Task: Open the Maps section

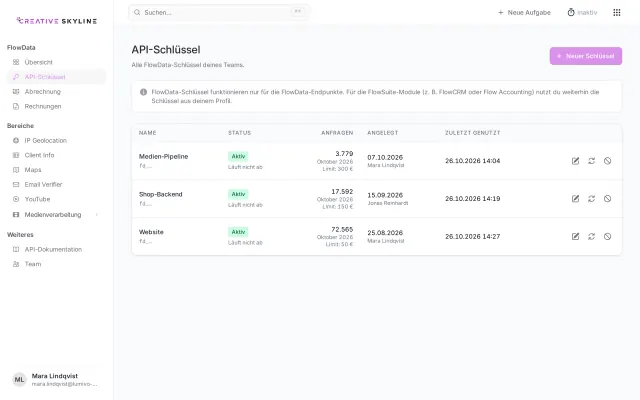Action: coord(56,170)
